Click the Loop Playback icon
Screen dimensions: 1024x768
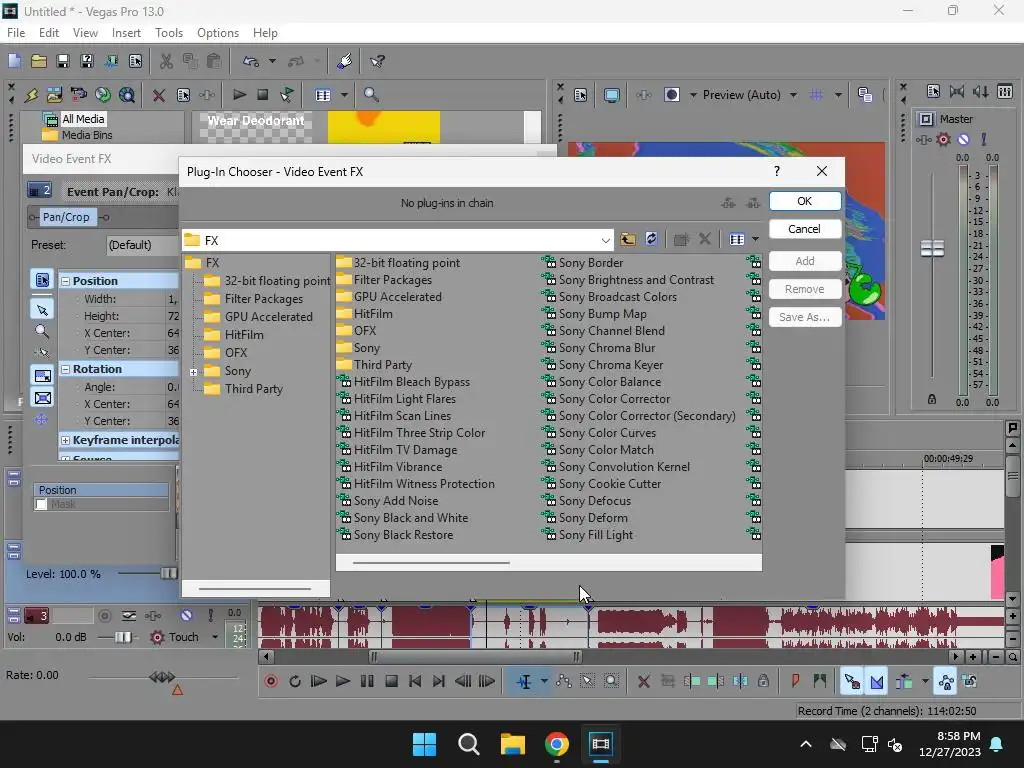tap(295, 681)
